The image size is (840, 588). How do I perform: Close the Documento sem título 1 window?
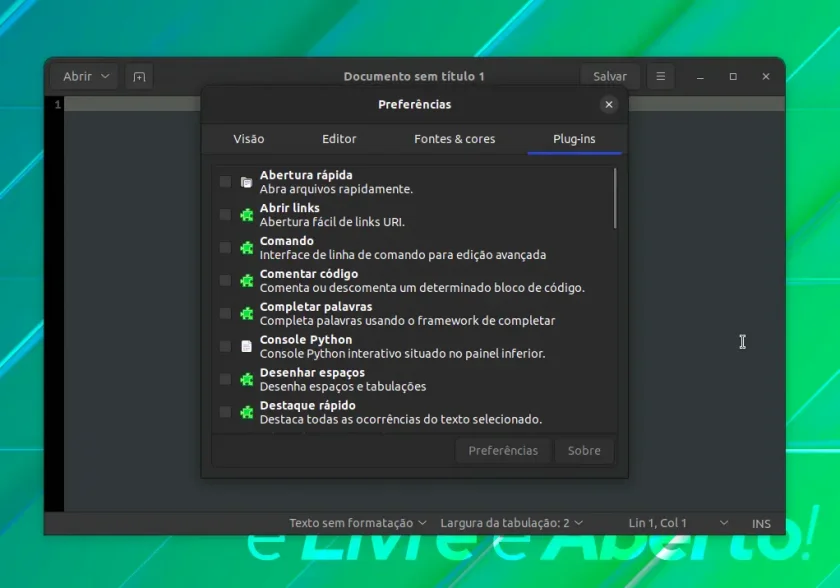[x=766, y=77]
